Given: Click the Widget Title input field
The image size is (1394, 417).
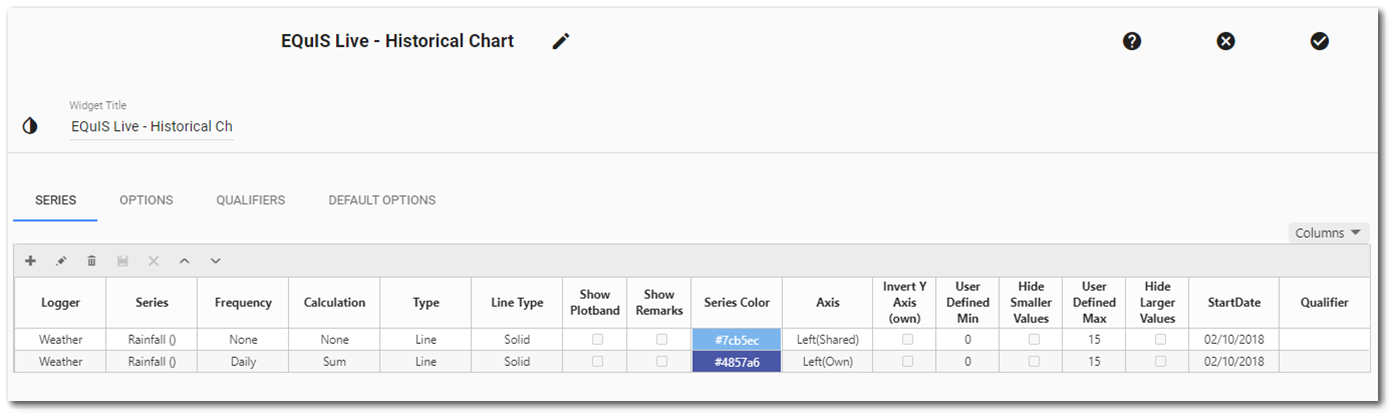Looking at the screenshot, I should click(151, 127).
